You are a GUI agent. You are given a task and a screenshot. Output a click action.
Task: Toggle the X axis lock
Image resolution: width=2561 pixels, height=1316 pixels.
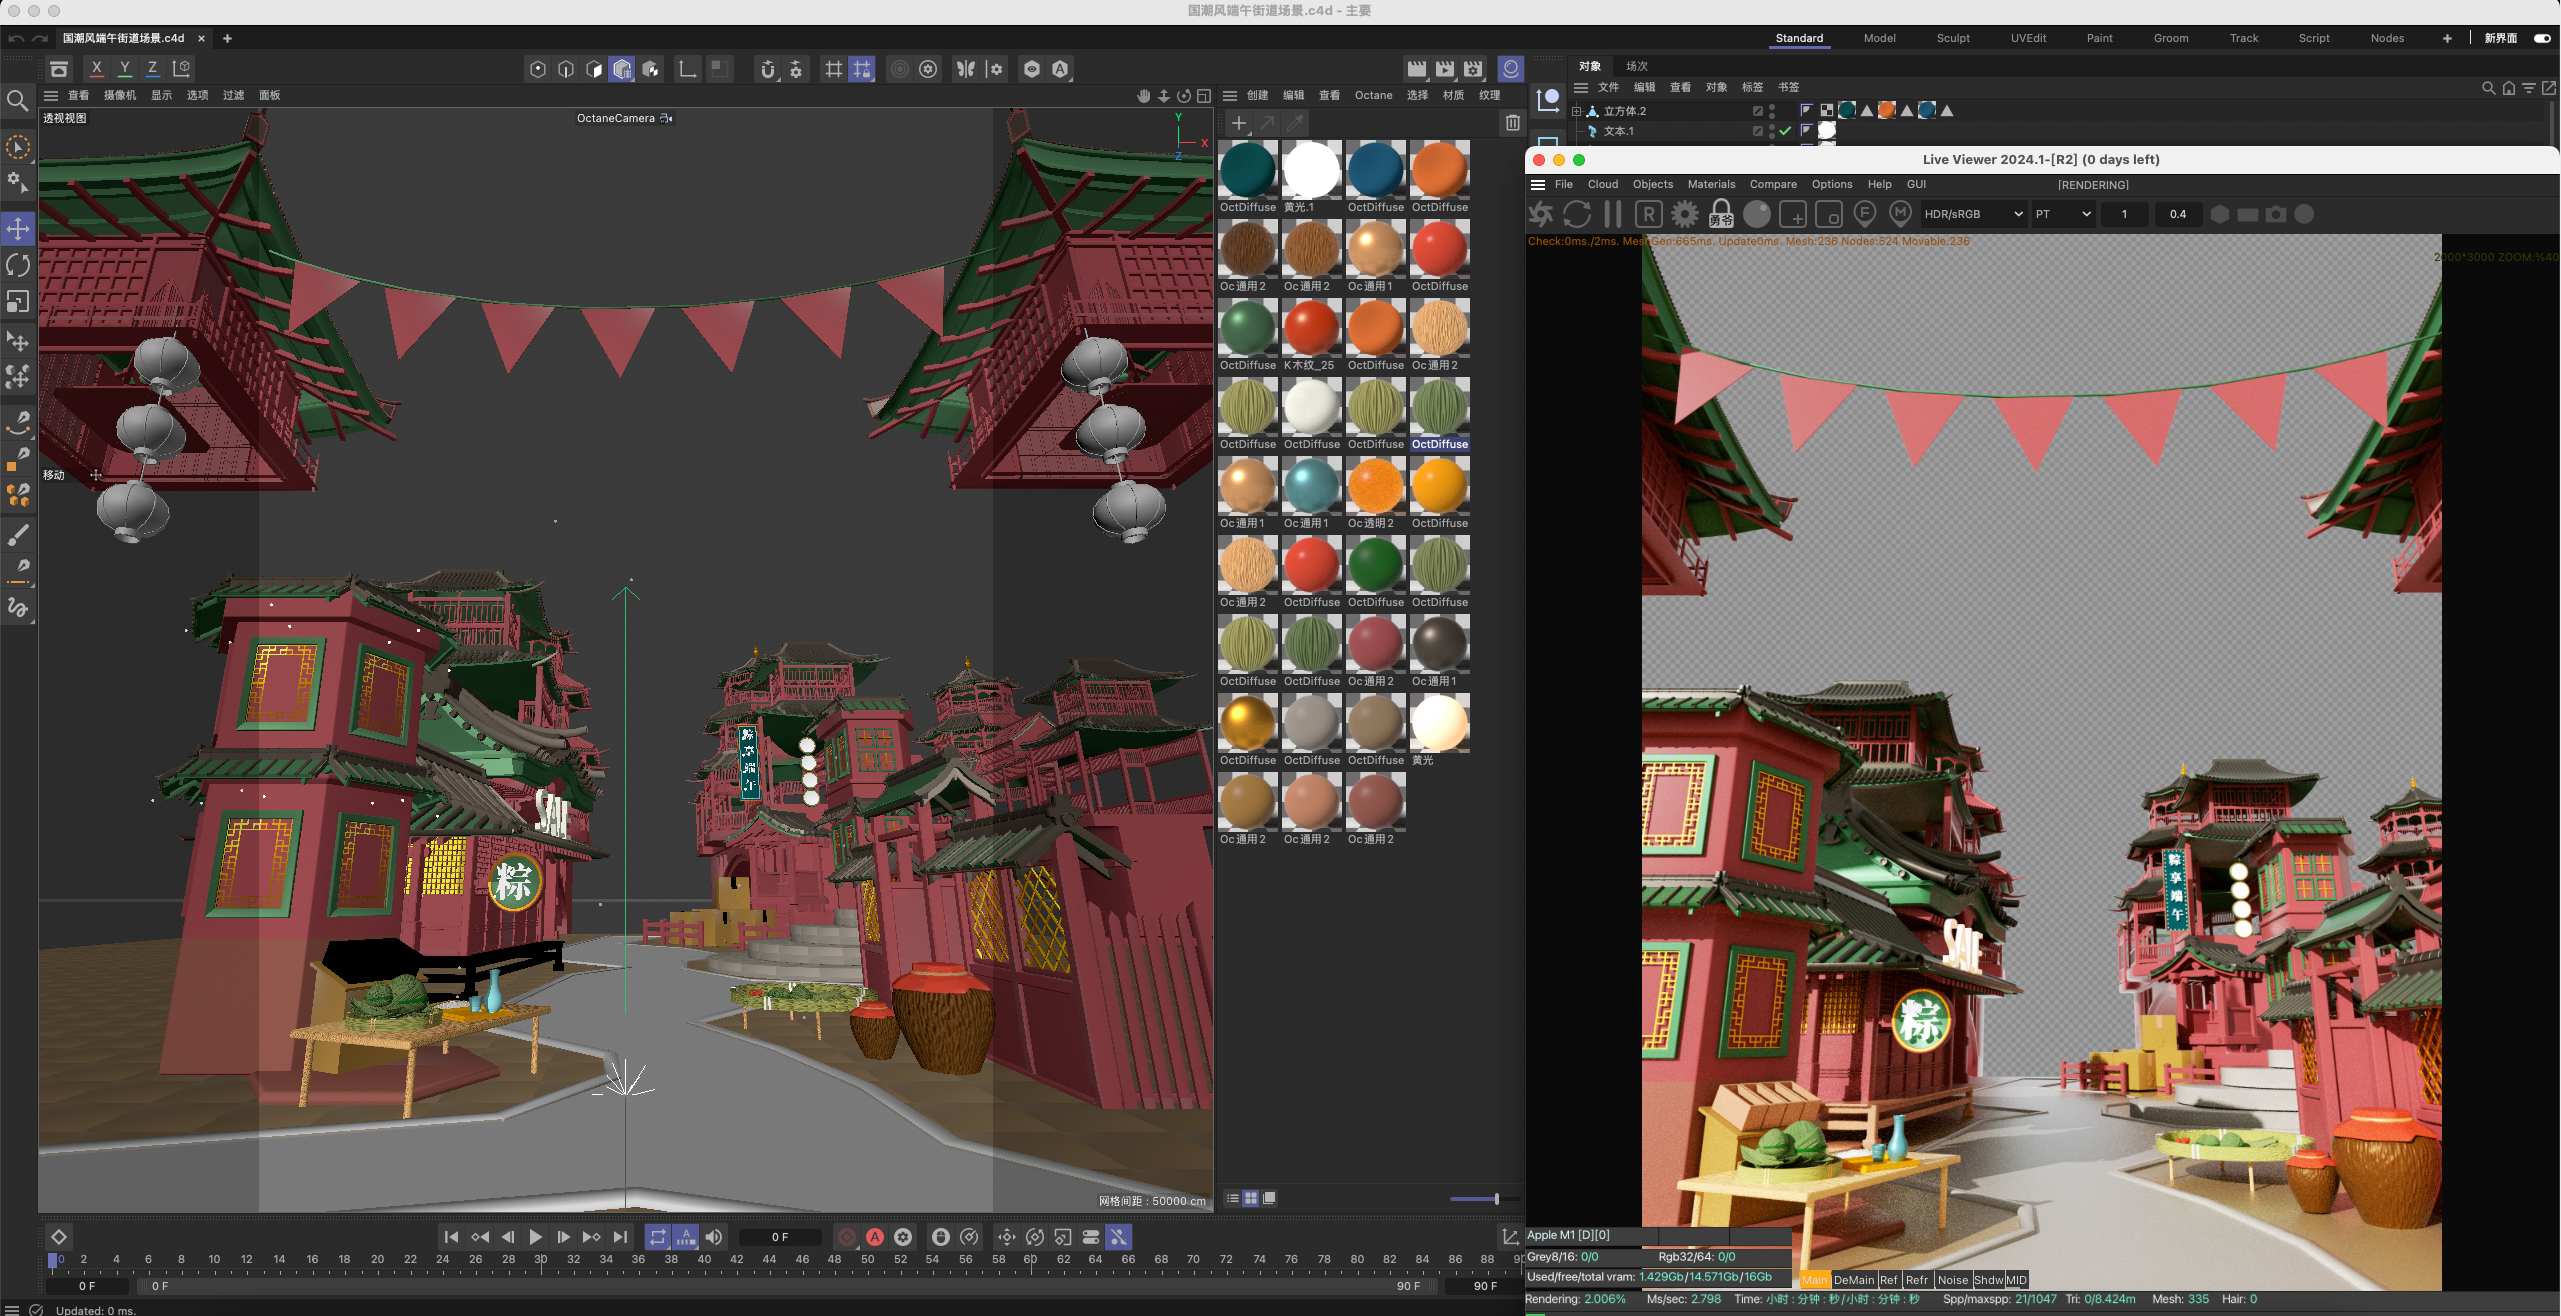coord(96,69)
